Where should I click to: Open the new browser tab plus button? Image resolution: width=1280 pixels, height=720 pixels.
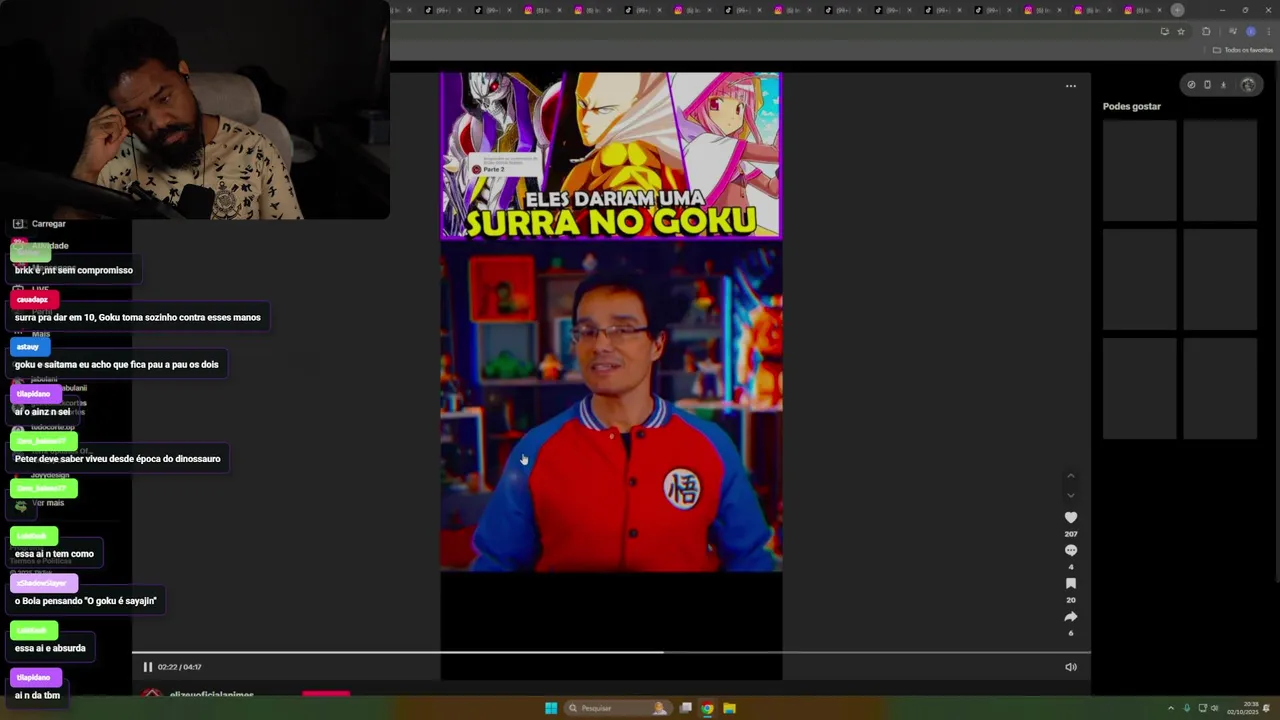pos(1177,10)
